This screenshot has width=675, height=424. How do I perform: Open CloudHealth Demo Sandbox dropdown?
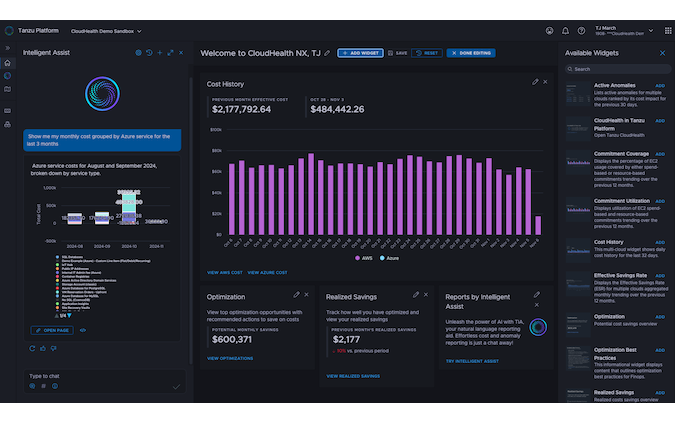(x=106, y=31)
